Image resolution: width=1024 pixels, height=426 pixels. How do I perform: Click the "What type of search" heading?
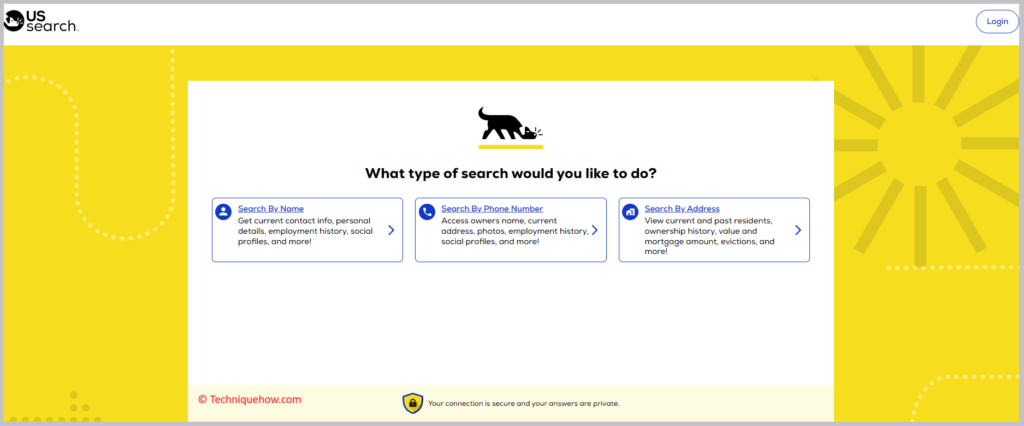tap(511, 174)
